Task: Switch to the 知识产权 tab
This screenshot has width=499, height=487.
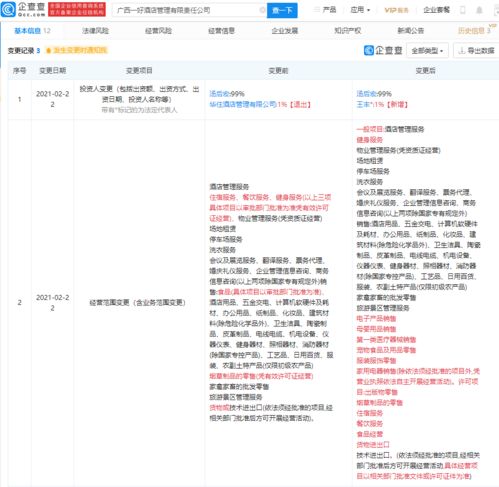Action: point(348,31)
